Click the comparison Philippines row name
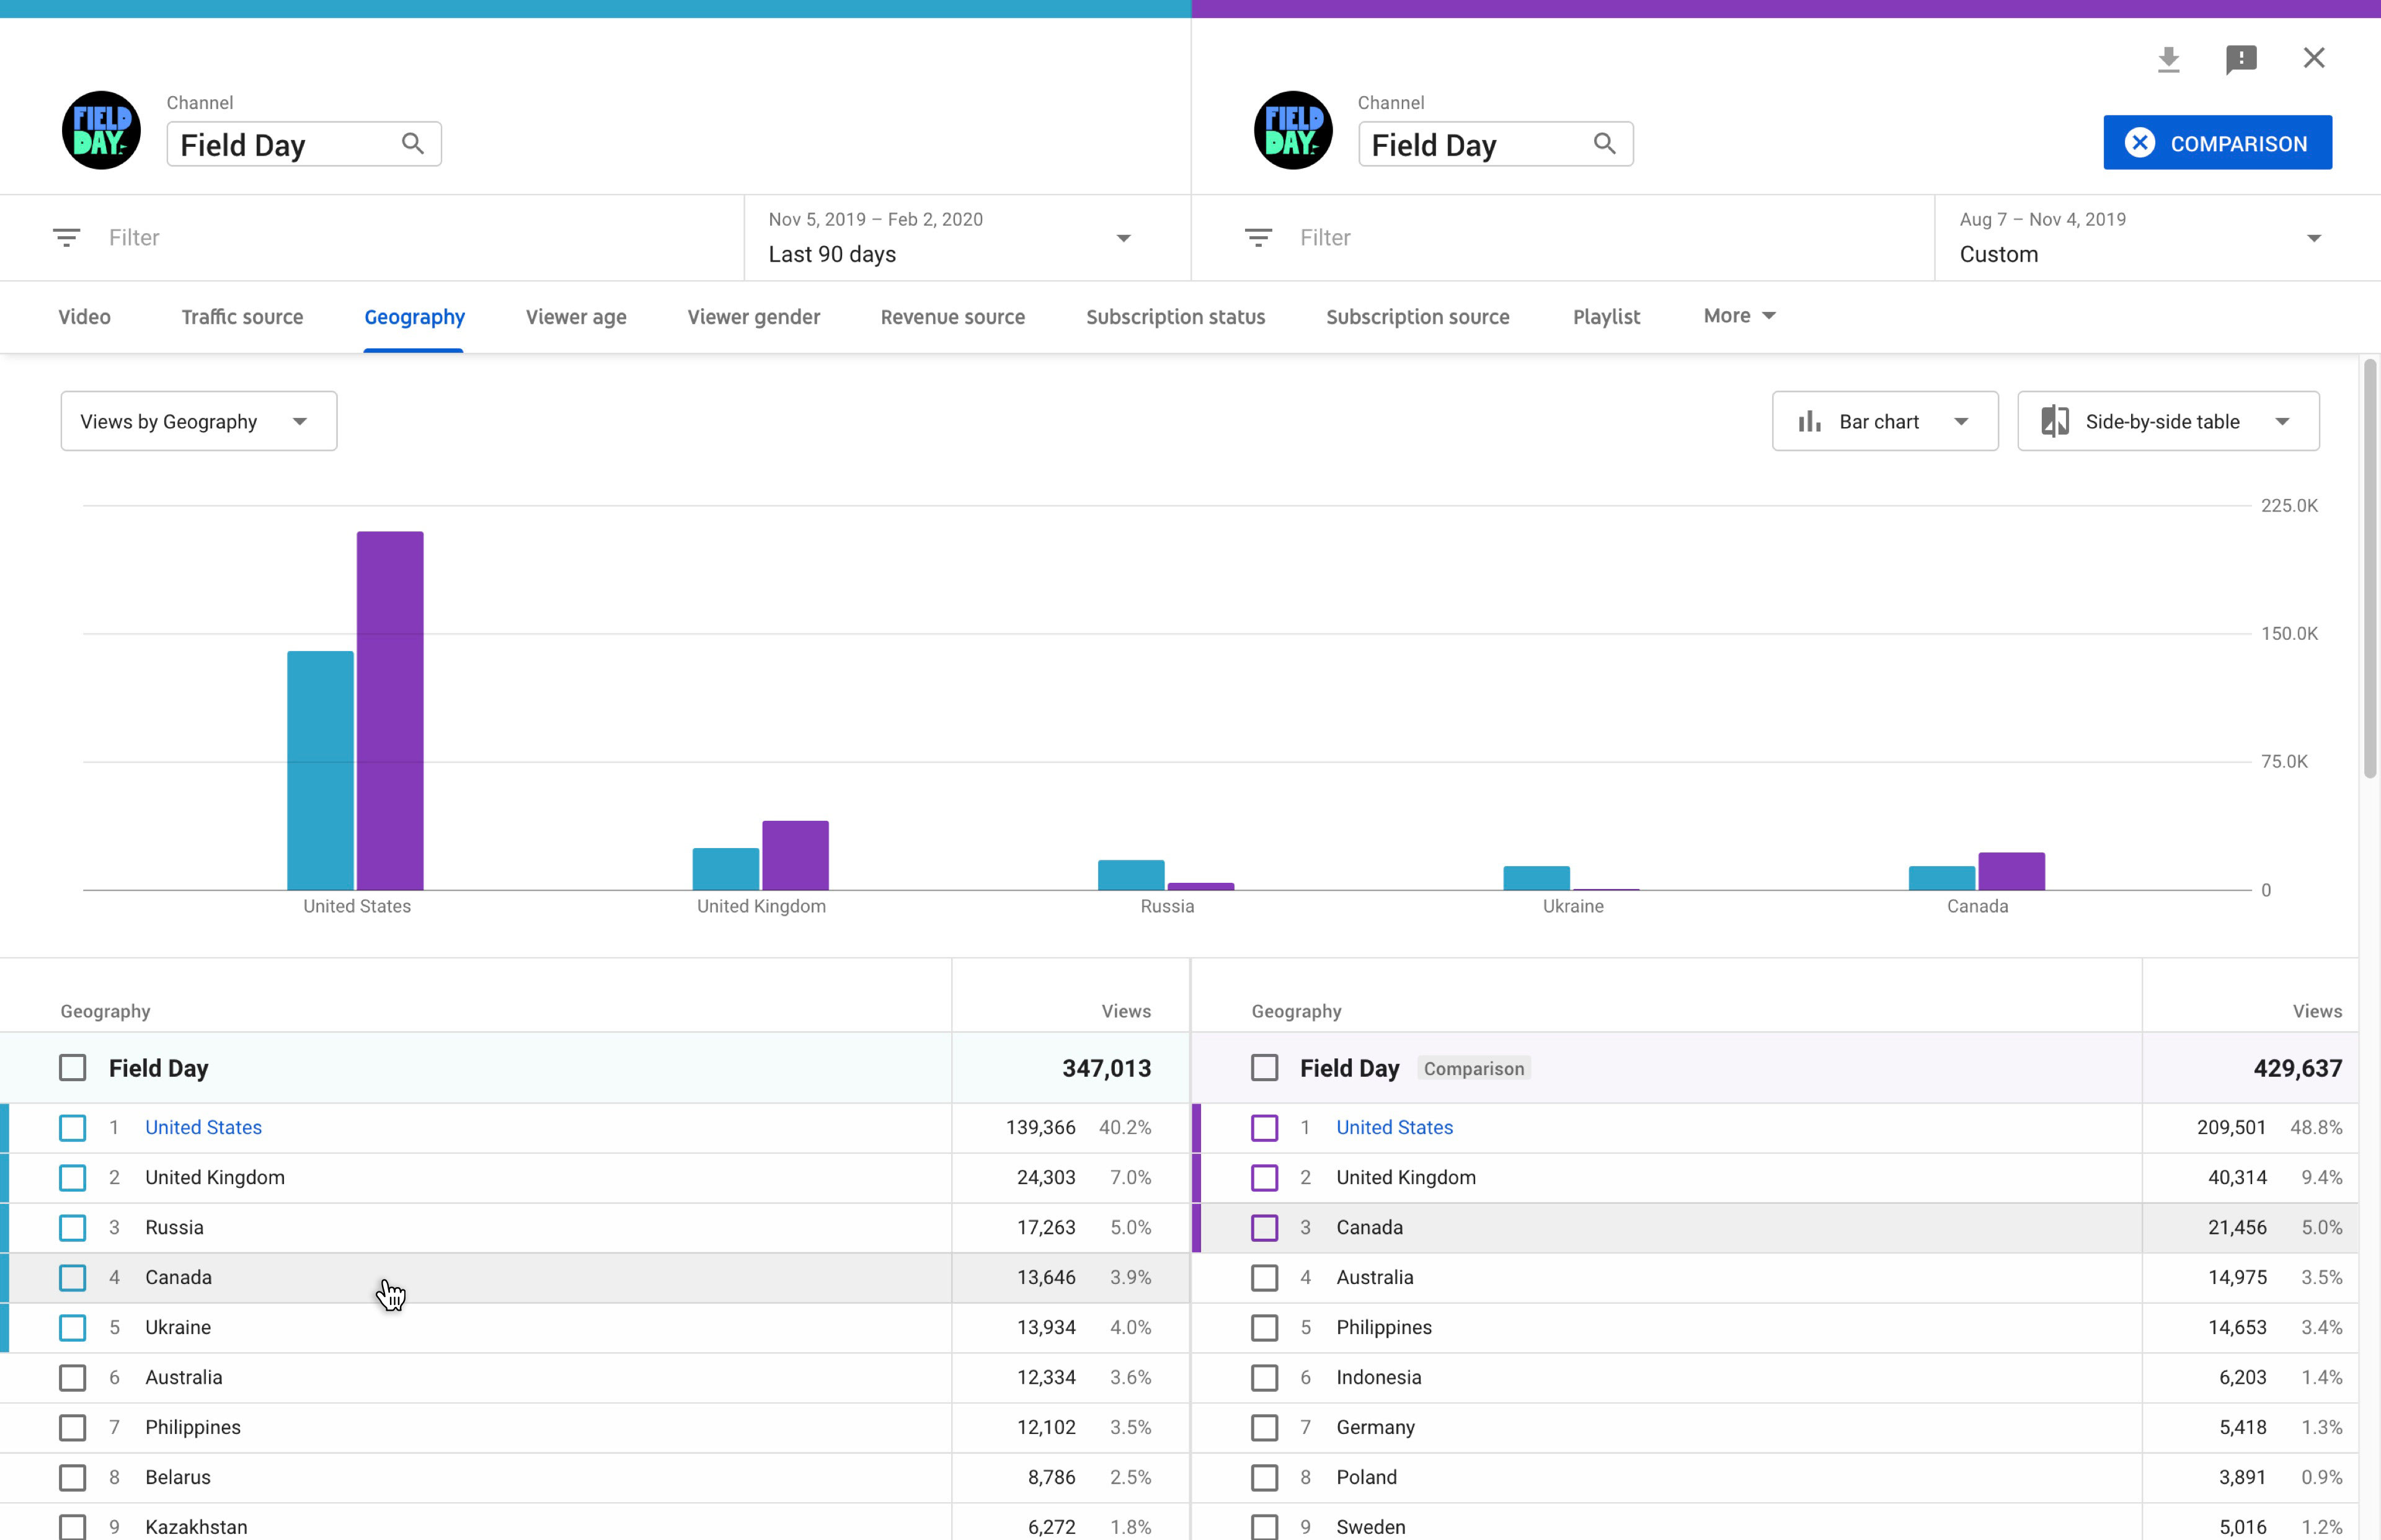This screenshot has width=2381, height=1540. coord(1384,1328)
